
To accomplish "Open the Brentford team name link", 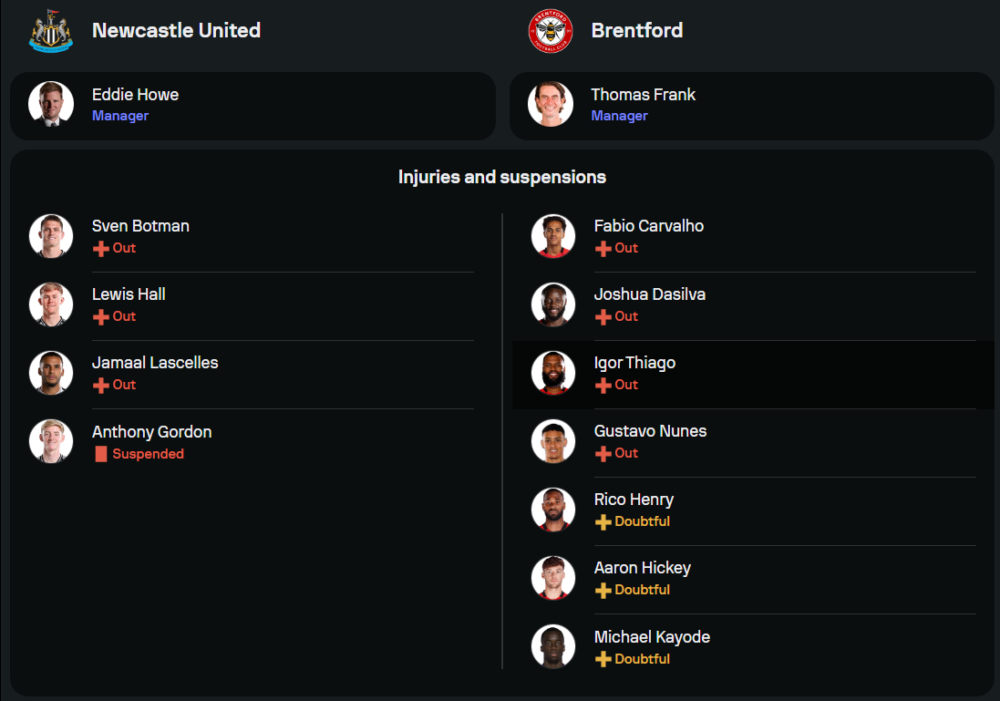I will (x=637, y=31).
